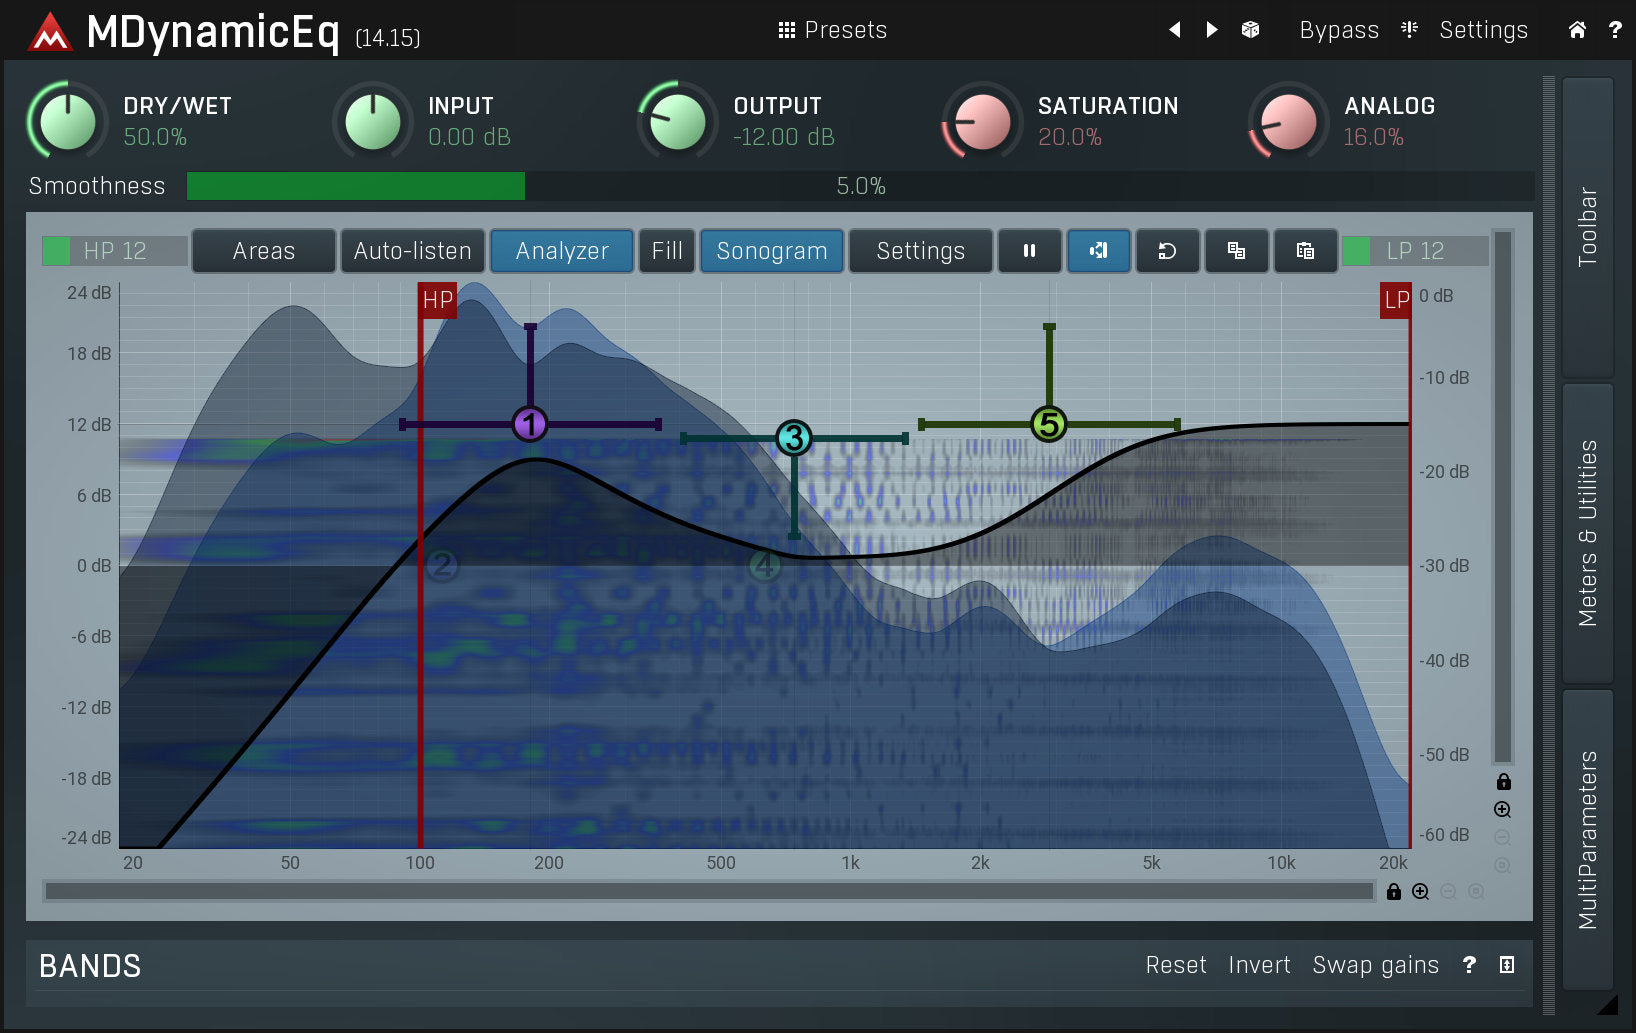Lock the vertical gain axis zoom
The image size is (1636, 1033).
point(1503,782)
